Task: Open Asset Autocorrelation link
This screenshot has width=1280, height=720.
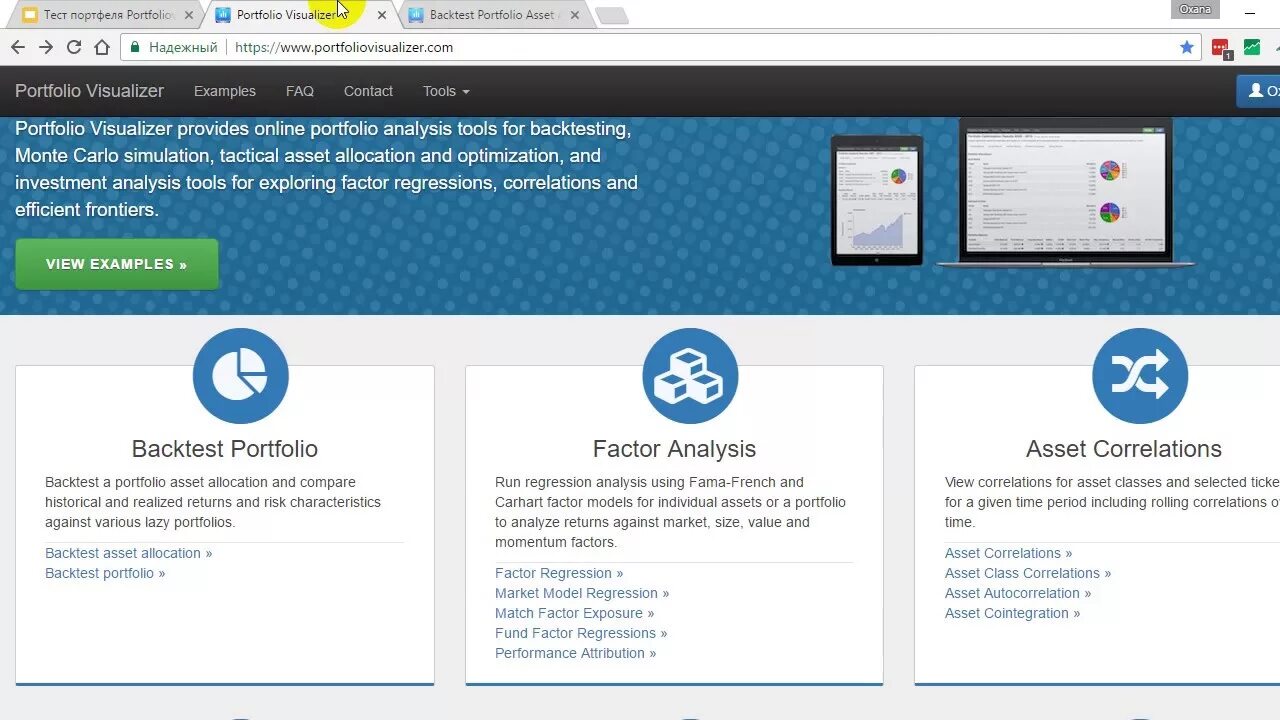Action: pyautogui.click(x=1018, y=593)
